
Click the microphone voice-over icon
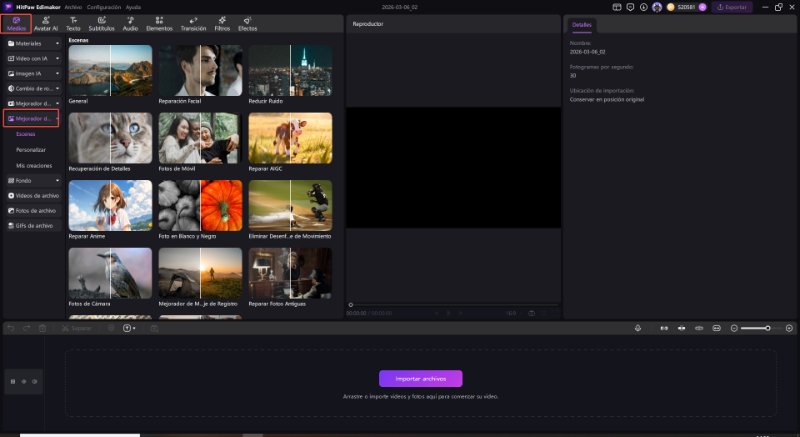[x=638, y=328]
